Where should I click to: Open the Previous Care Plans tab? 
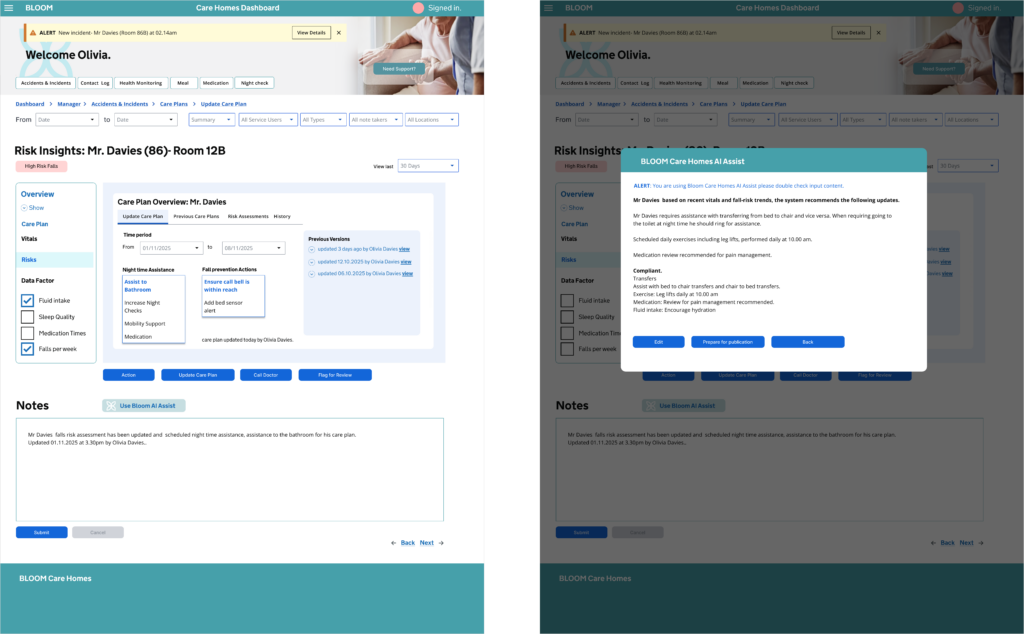[x=196, y=216]
